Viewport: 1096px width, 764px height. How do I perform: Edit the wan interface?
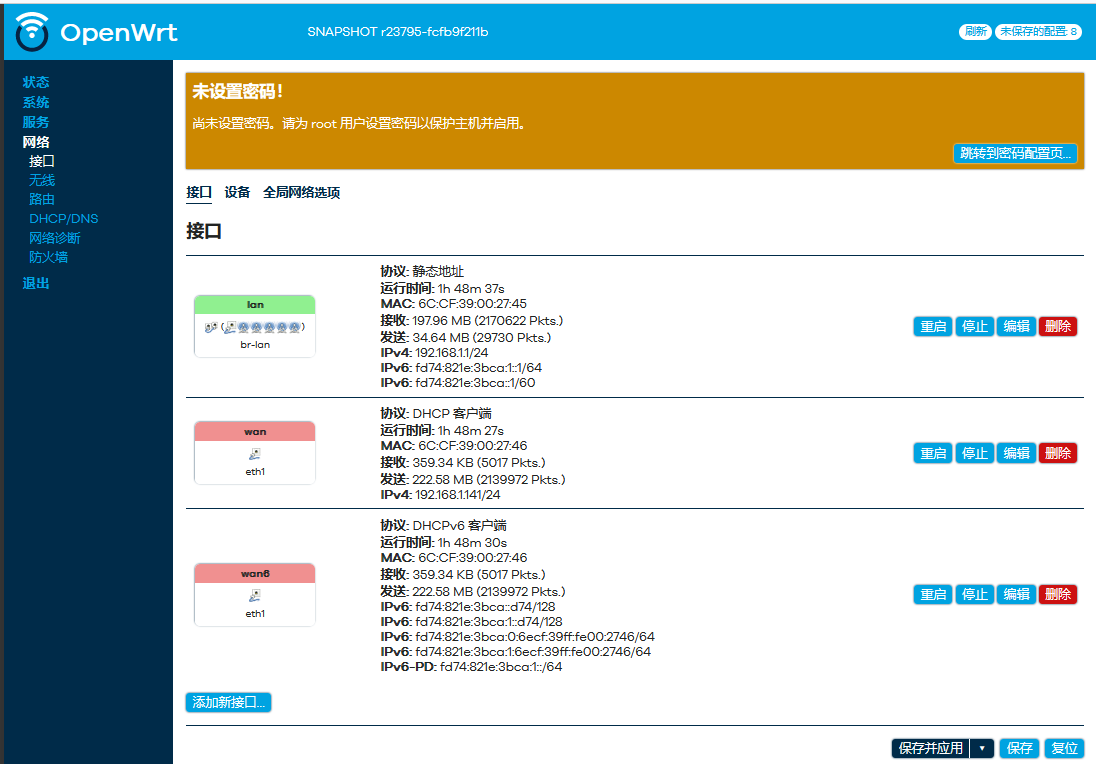pos(1016,453)
